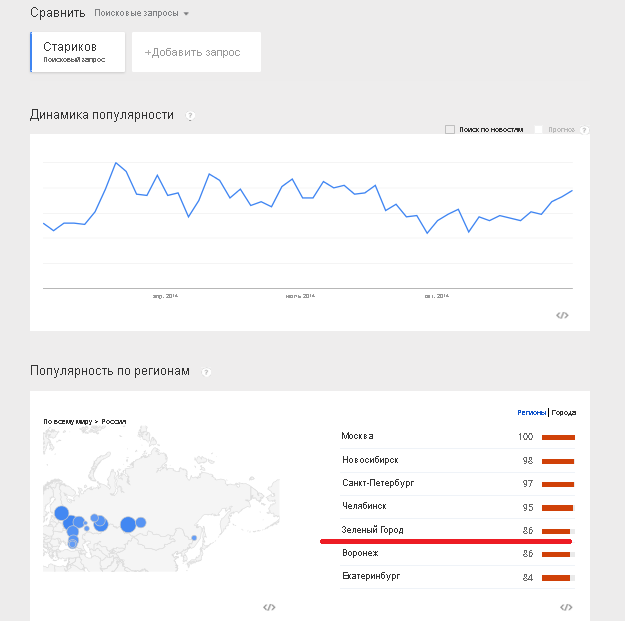The width and height of the screenshot is (625, 621).
Task: Click the blue trend line on chart
Action: click(x=117, y=162)
